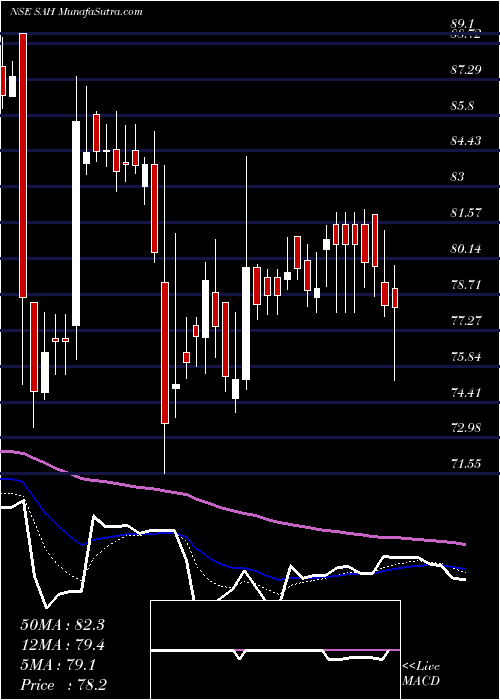Click the 71.55 price axis label

(x=466, y=464)
